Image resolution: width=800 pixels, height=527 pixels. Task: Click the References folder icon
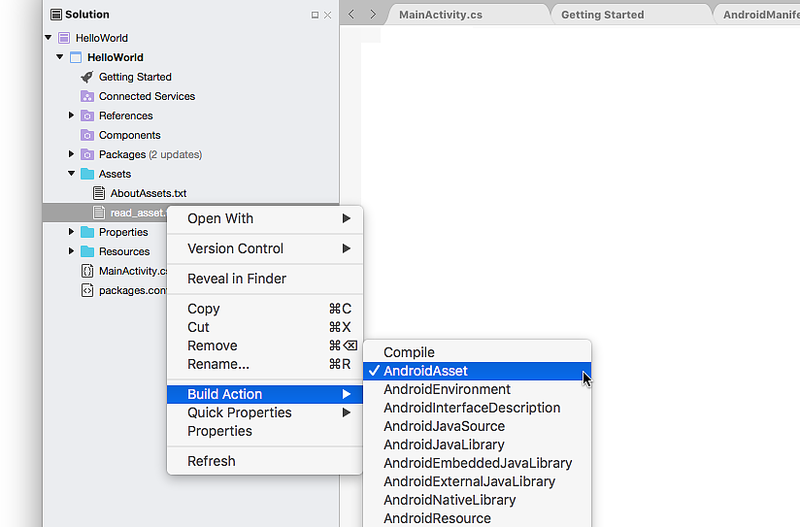[x=87, y=116]
